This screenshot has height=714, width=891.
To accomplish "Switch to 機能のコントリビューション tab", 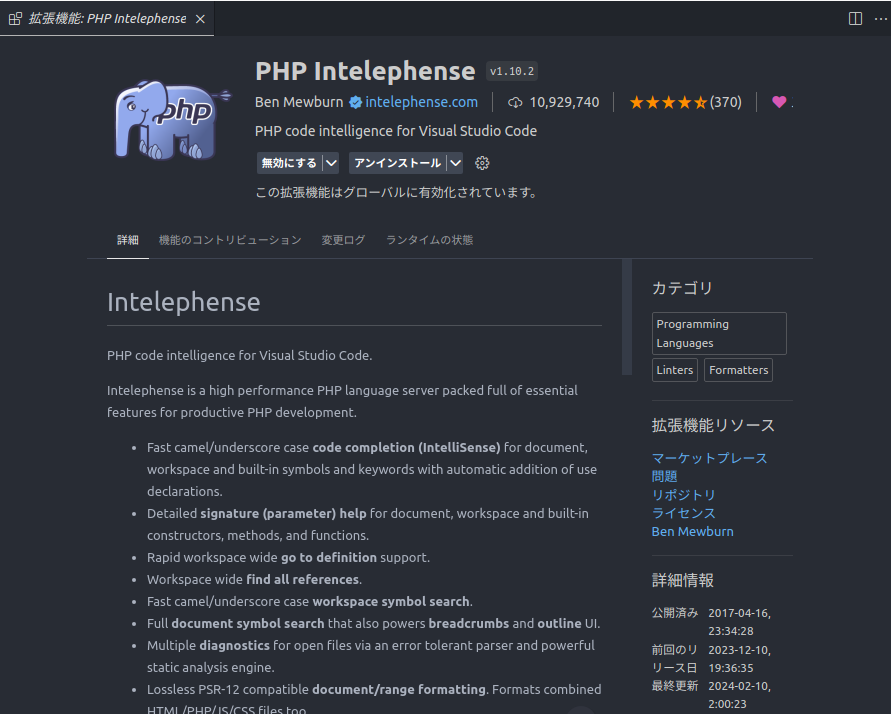I will pos(230,240).
